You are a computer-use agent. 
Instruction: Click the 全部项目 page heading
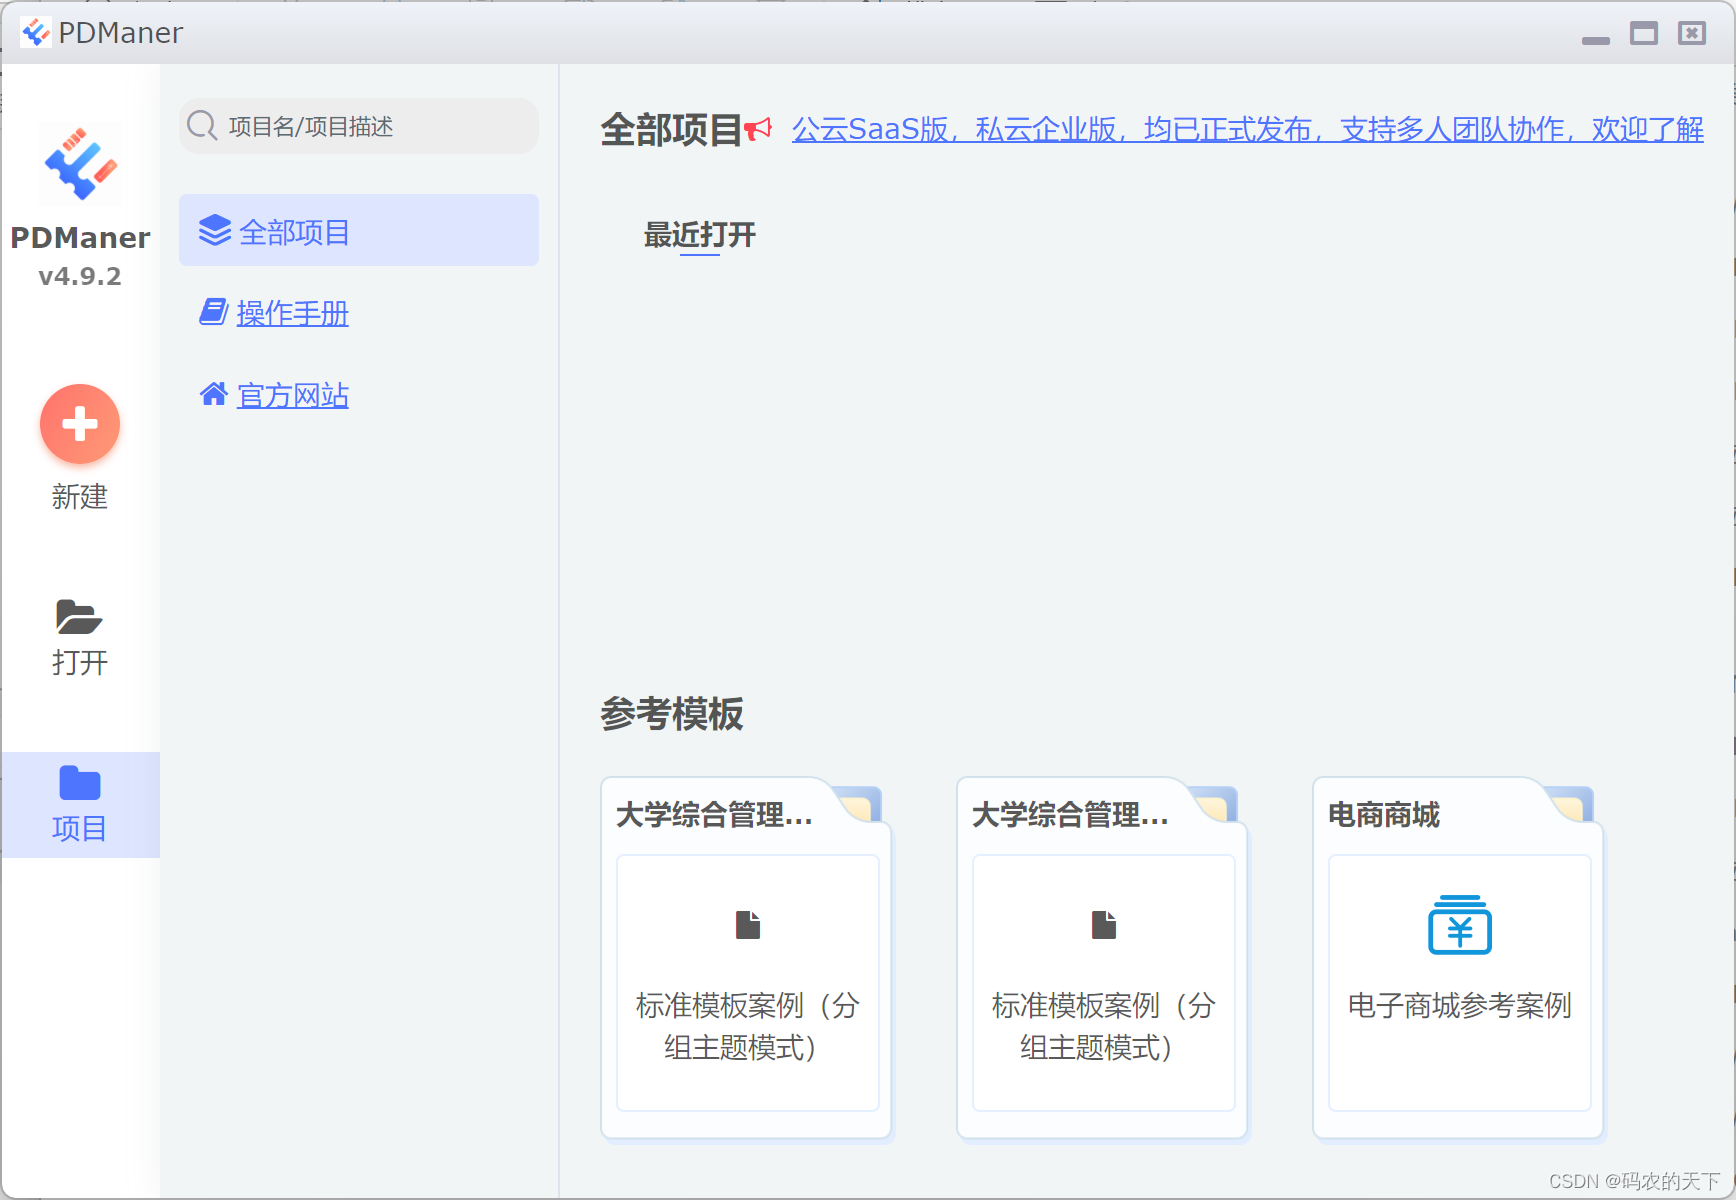point(671,130)
